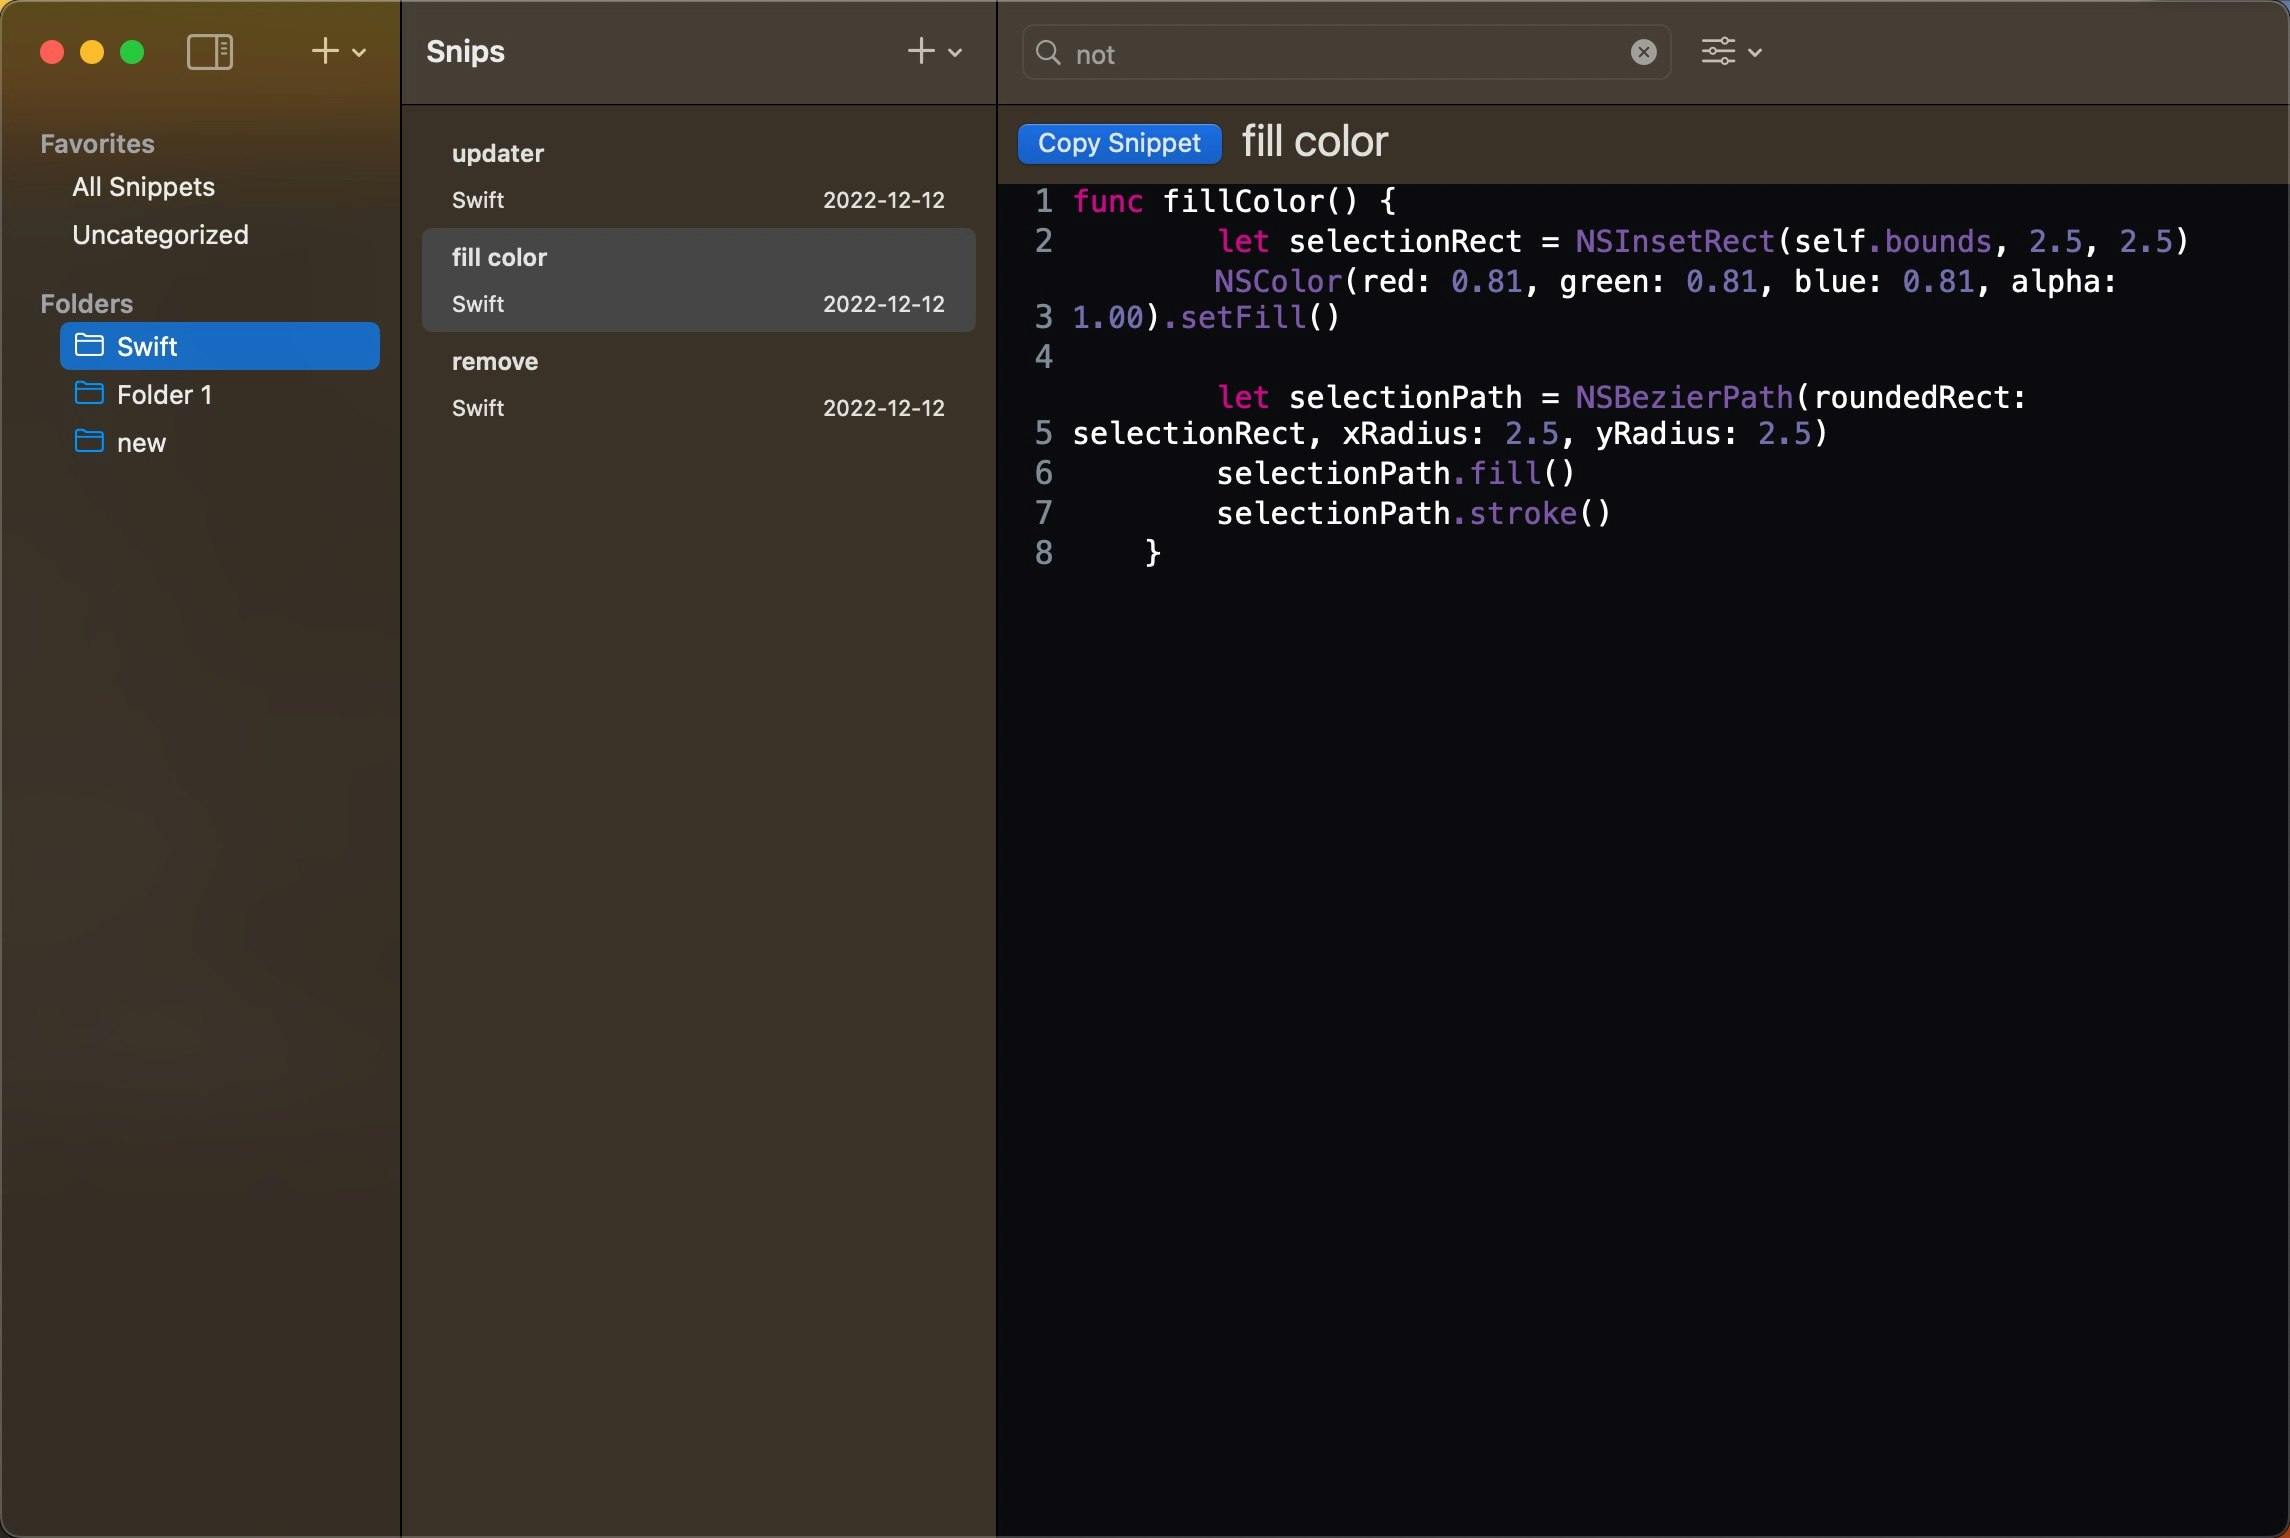Image resolution: width=2290 pixels, height=1538 pixels.
Task: Close the window with red button
Action: pyautogui.click(x=52, y=52)
